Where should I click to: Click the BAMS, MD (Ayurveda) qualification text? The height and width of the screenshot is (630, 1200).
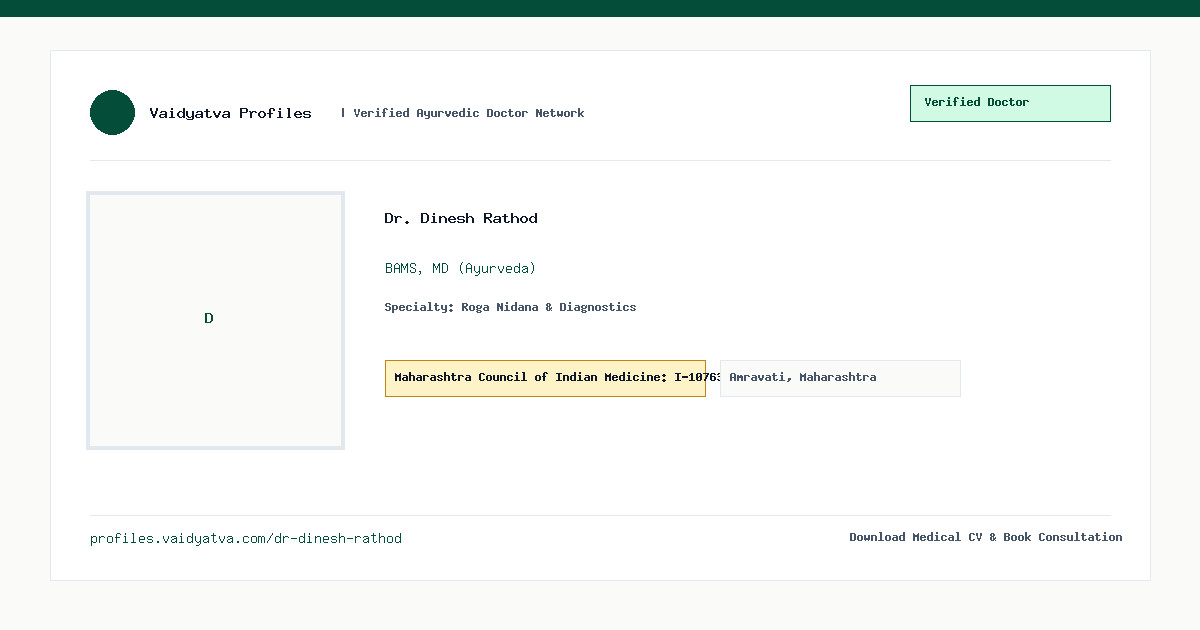(x=461, y=268)
